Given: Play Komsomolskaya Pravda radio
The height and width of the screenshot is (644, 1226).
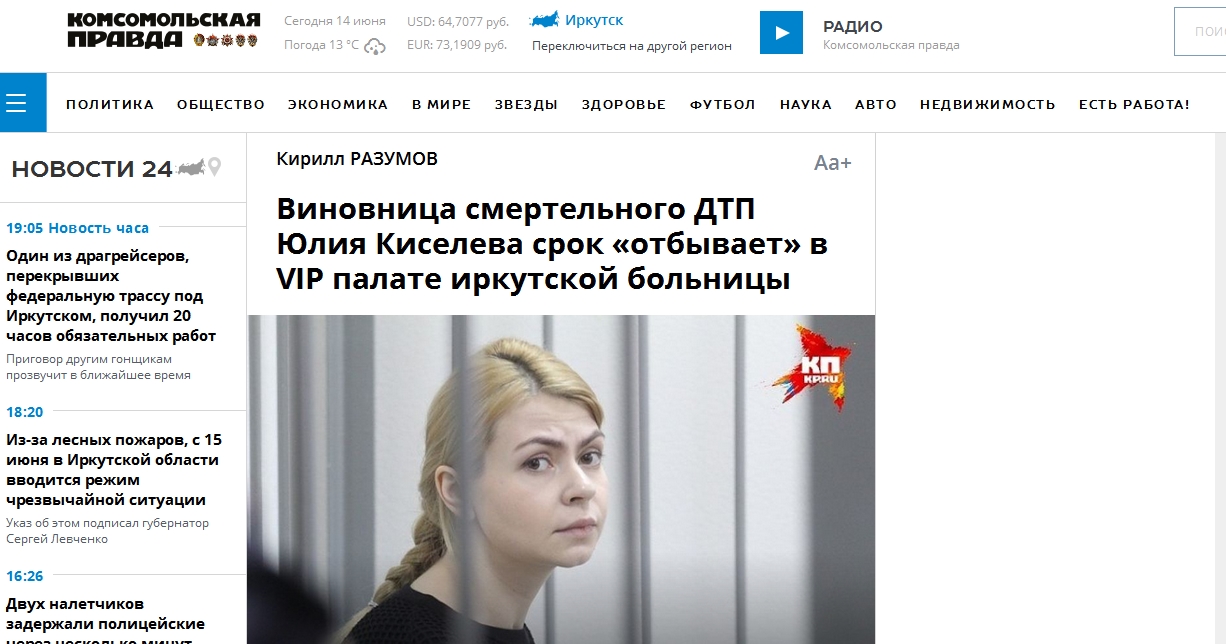Looking at the screenshot, I should coord(781,33).
